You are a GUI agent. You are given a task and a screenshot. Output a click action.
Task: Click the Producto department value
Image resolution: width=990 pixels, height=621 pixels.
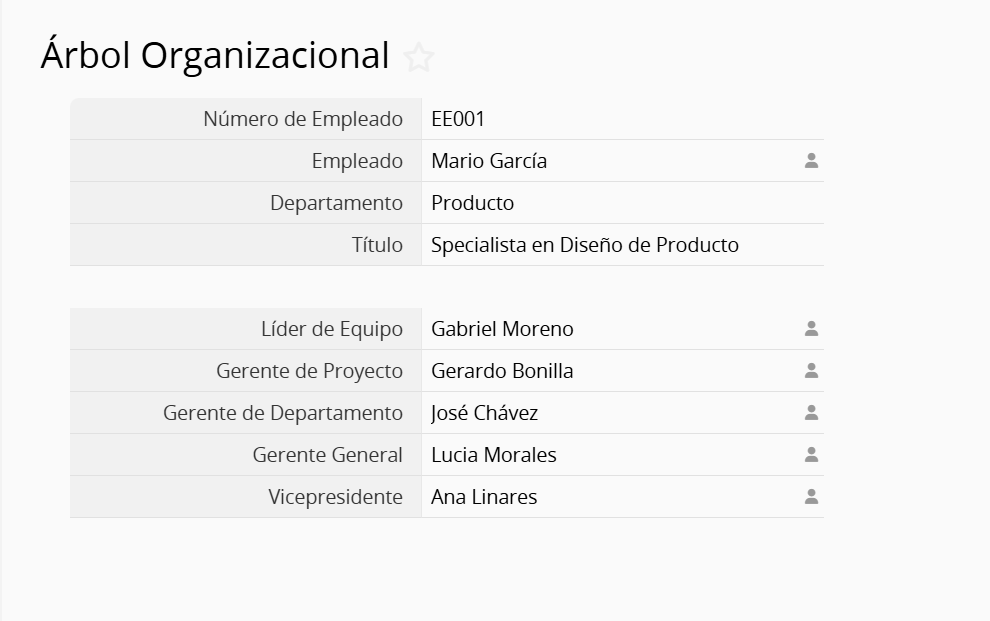tap(472, 203)
